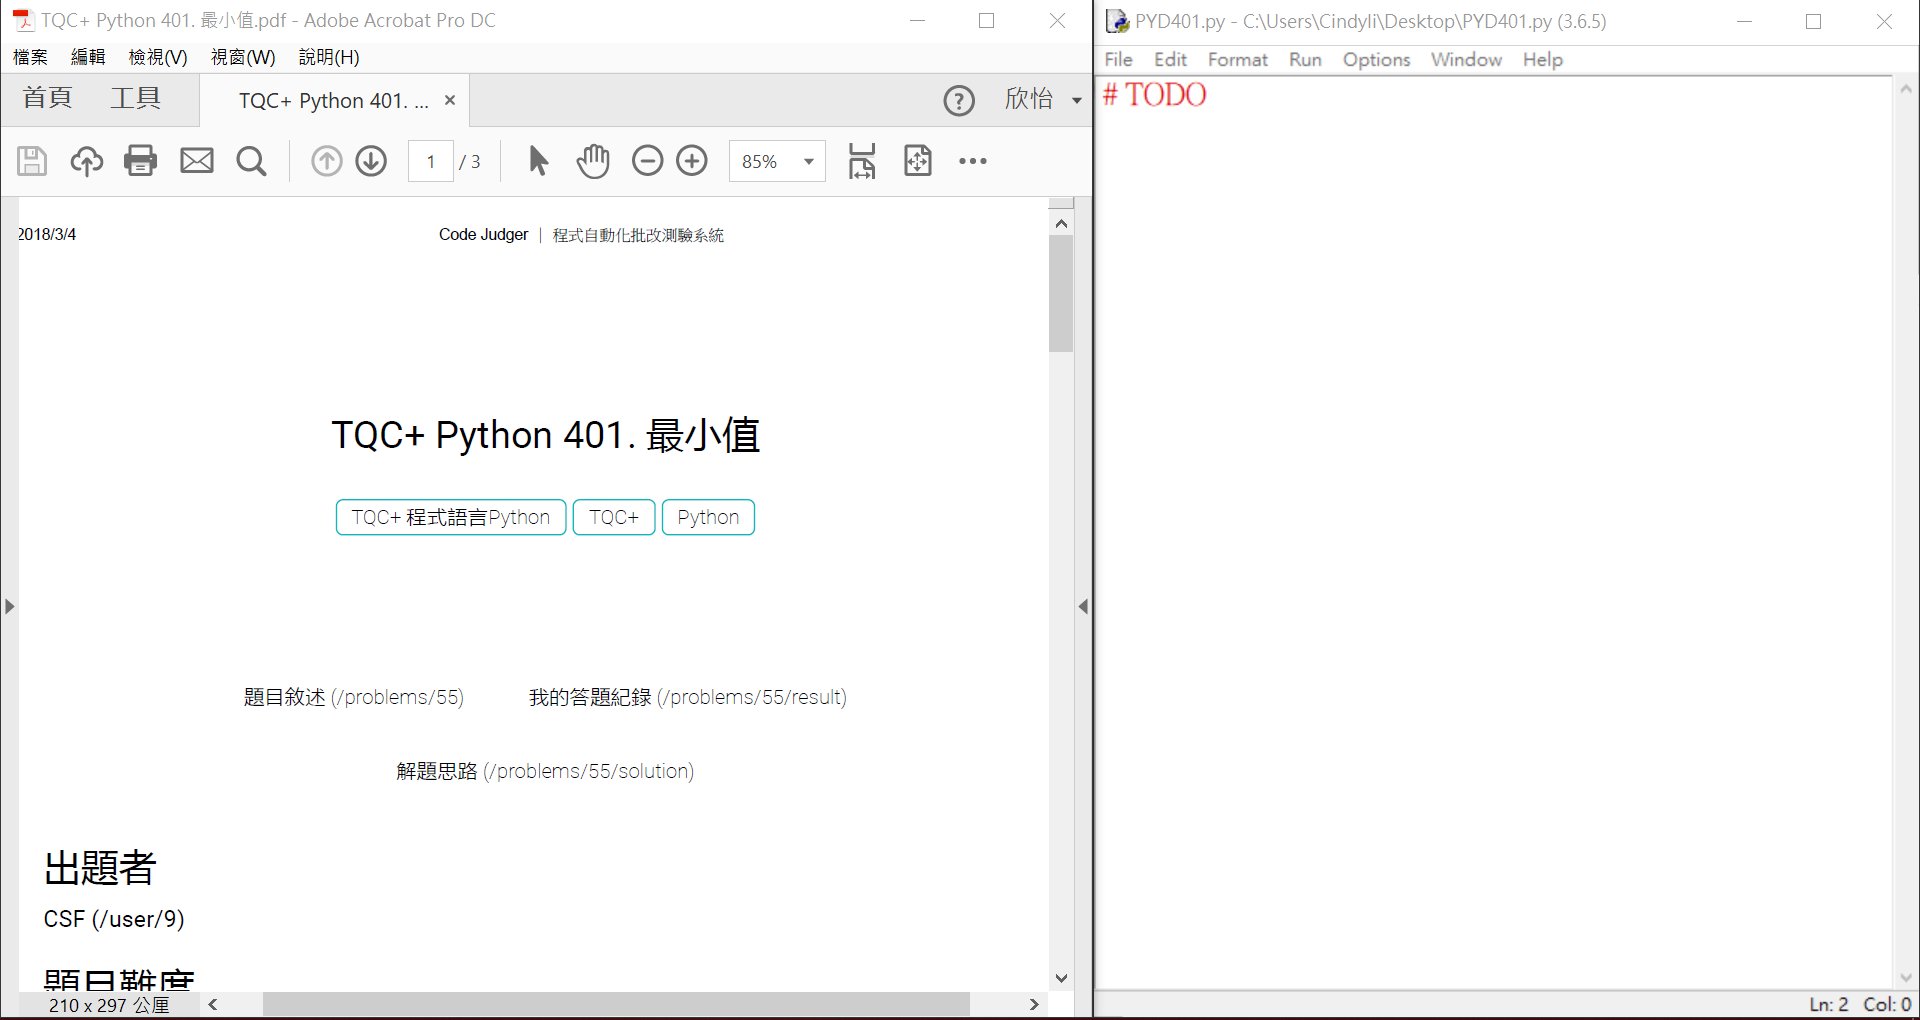Click the 2018/3/4 date text
Screen dimensions: 1920x1020
(x=47, y=234)
